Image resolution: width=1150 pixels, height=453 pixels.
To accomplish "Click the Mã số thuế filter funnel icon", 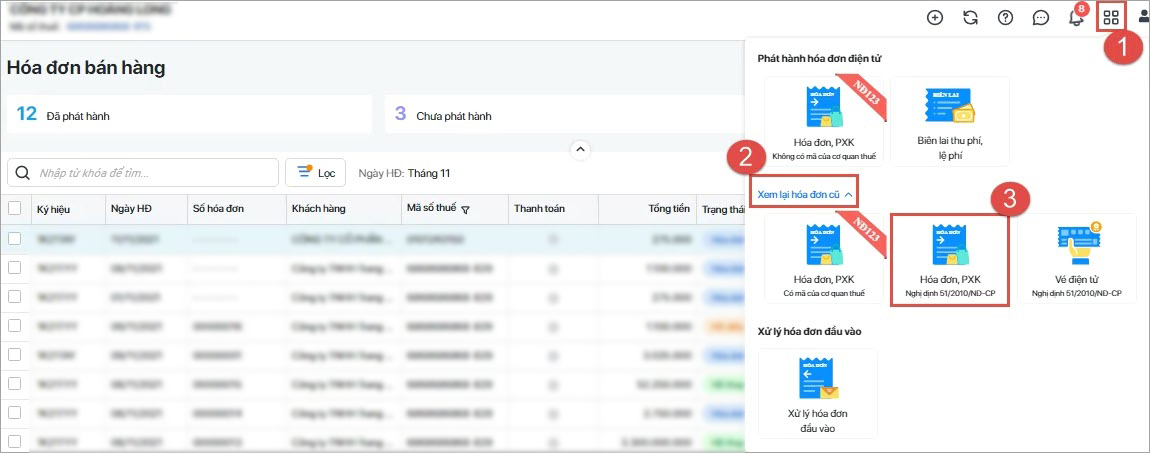I will (465, 210).
